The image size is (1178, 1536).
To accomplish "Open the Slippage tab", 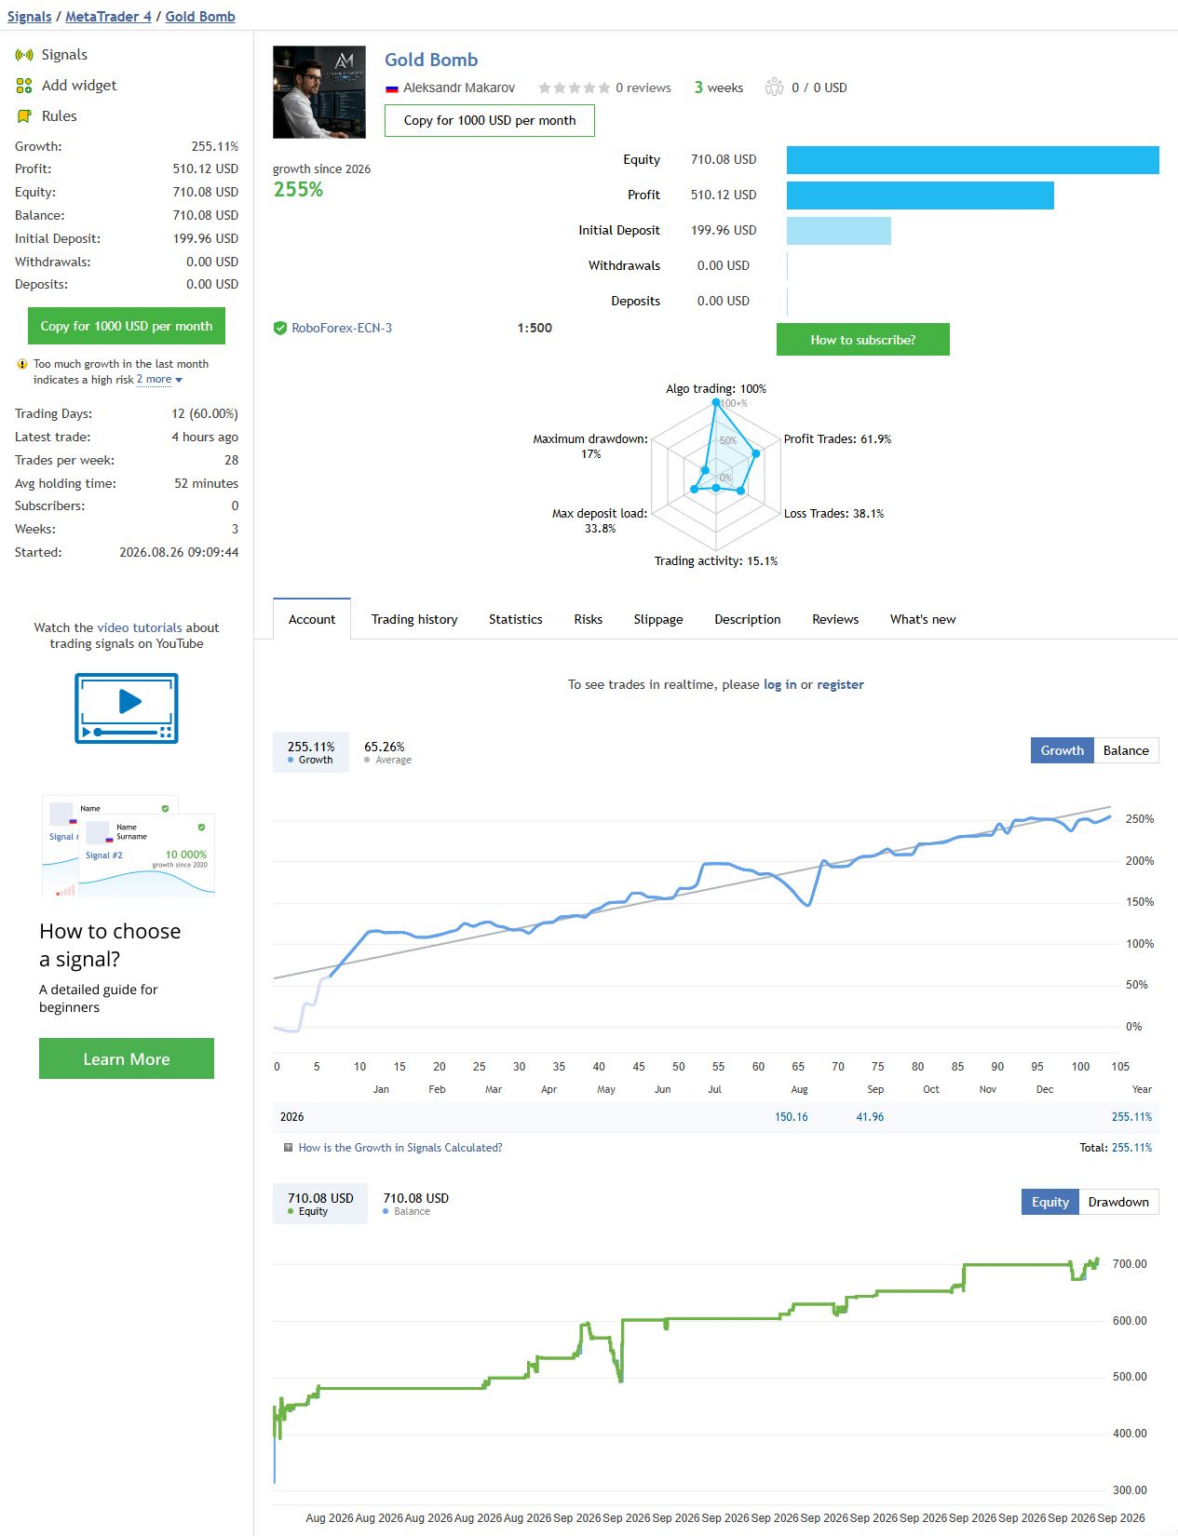I will 658,620.
